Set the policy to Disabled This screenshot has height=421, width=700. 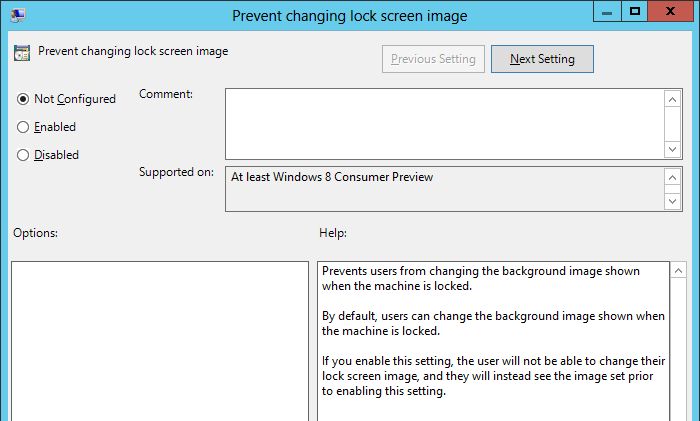(23, 155)
